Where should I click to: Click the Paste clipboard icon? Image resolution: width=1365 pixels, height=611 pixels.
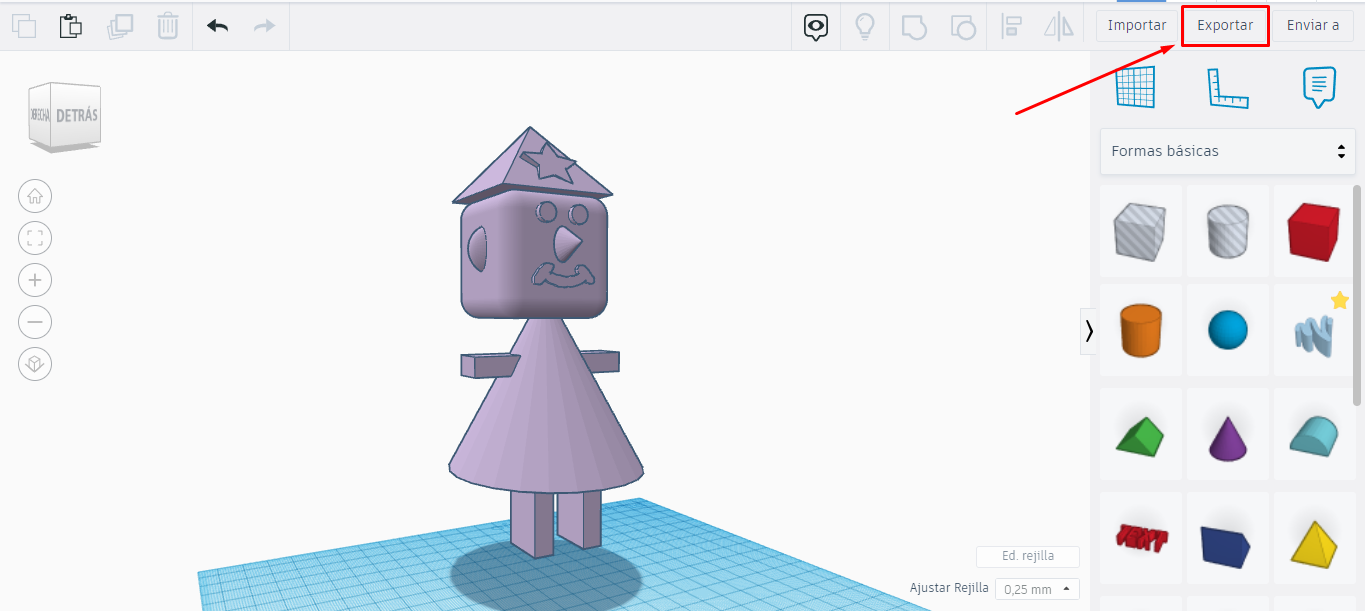click(x=71, y=25)
